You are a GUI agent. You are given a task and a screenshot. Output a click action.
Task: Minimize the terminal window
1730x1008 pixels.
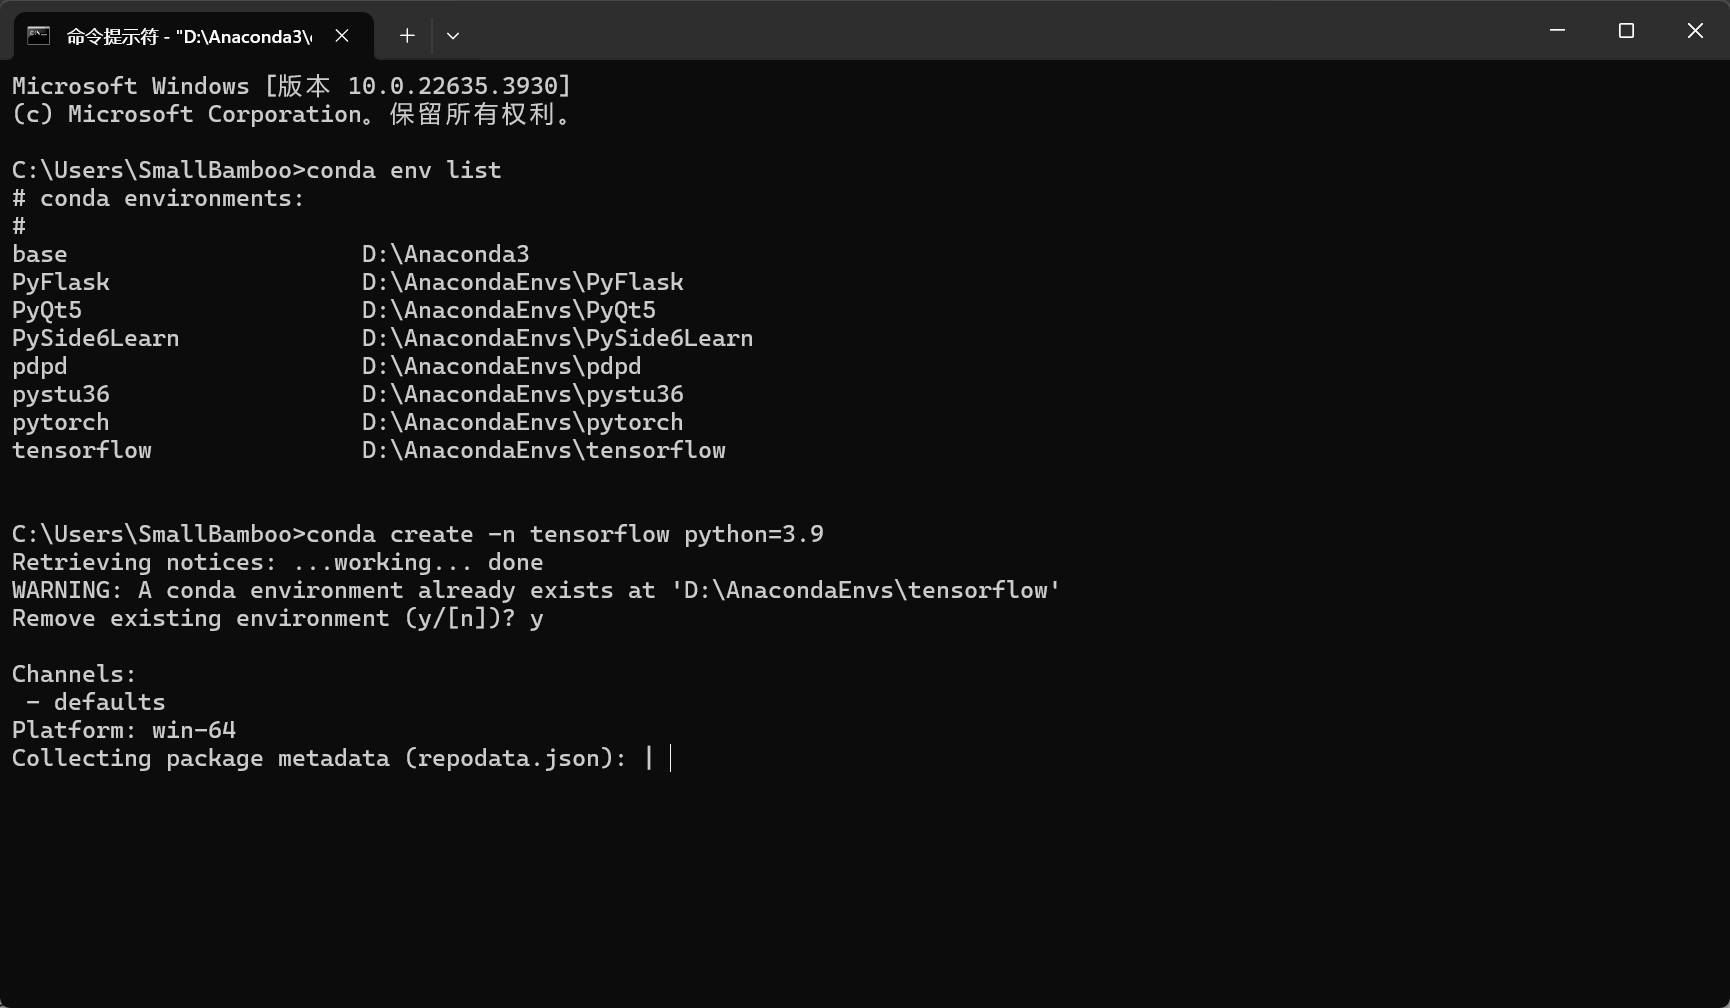point(1557,31)
